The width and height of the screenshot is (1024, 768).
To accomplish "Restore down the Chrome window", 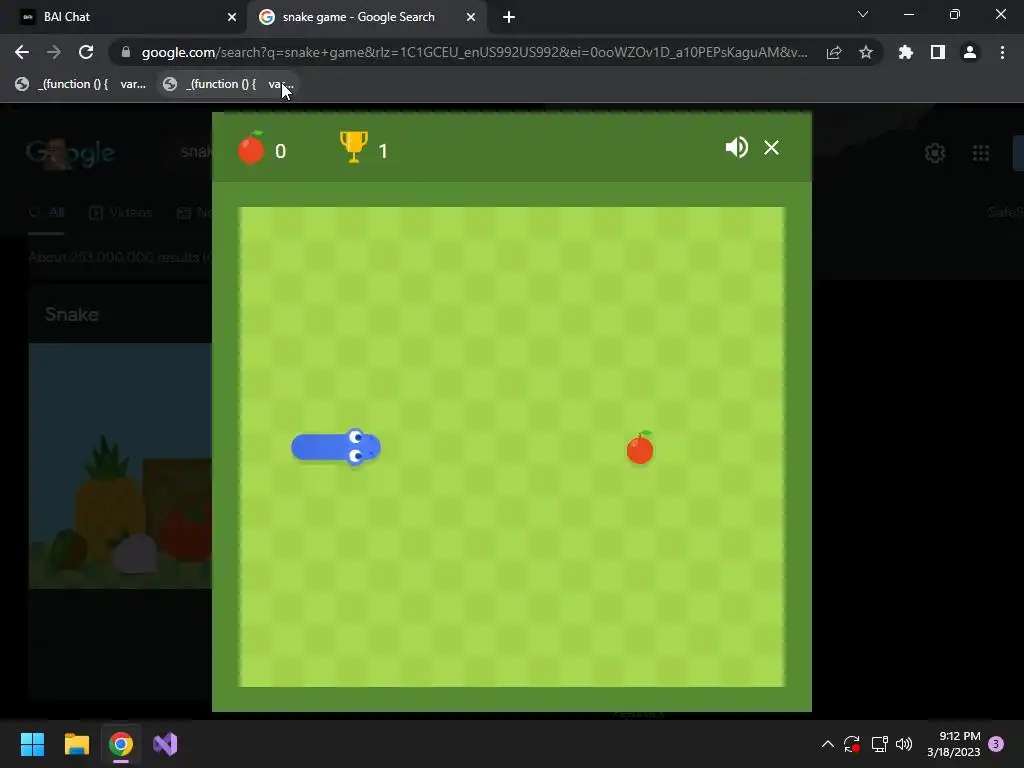I will pyautogui.click(x=955, y=14).
